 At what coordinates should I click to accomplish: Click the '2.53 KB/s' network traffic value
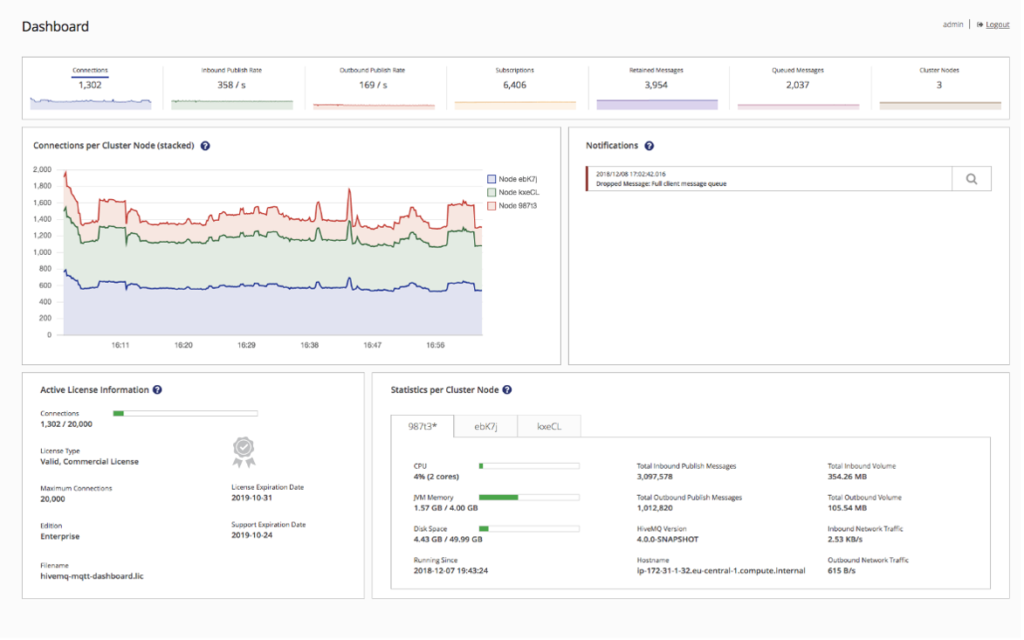coord(845,539)
